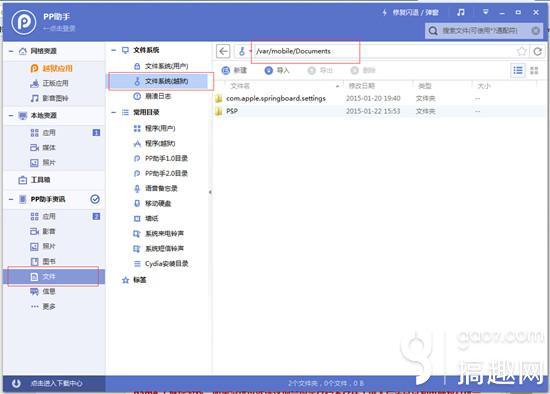Switch to list view
The width and height of the screenshot is (550, 394).
[518, 71]
